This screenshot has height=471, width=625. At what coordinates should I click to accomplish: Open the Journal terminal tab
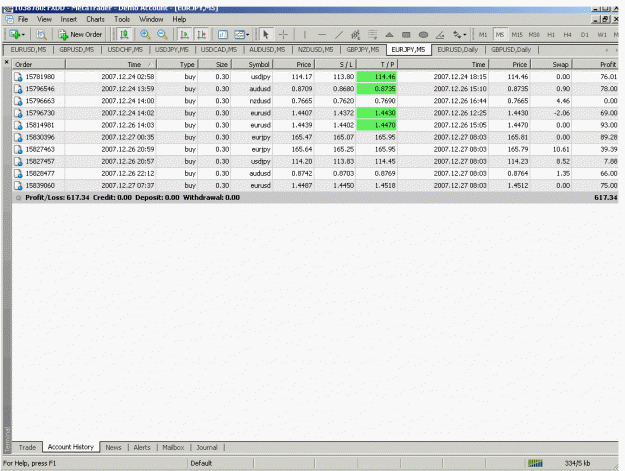pos(206,447)
